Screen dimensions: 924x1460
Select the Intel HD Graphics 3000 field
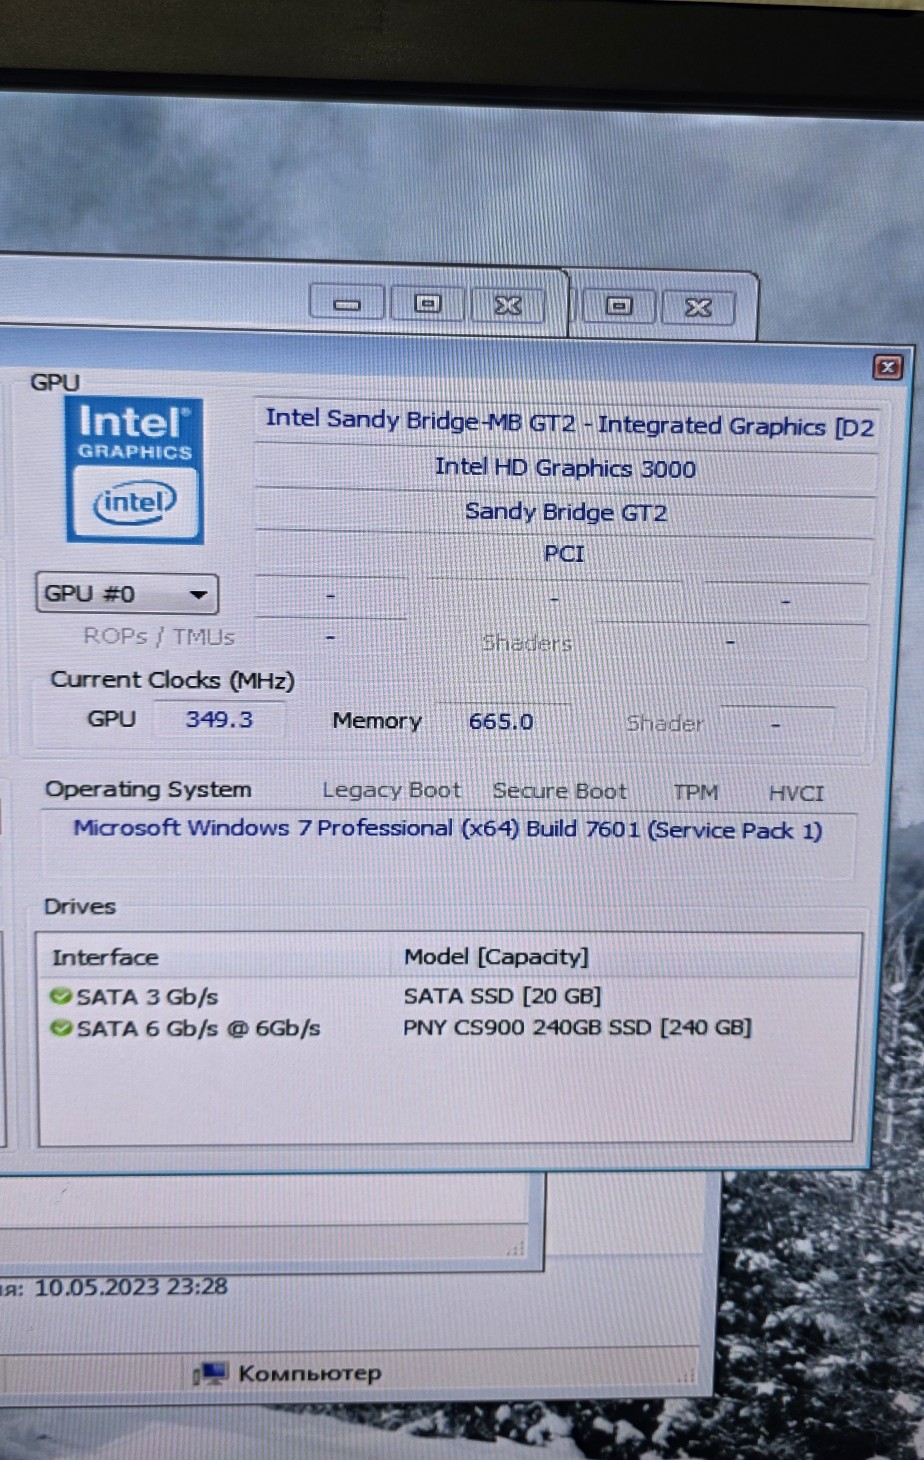coord(565,468)
